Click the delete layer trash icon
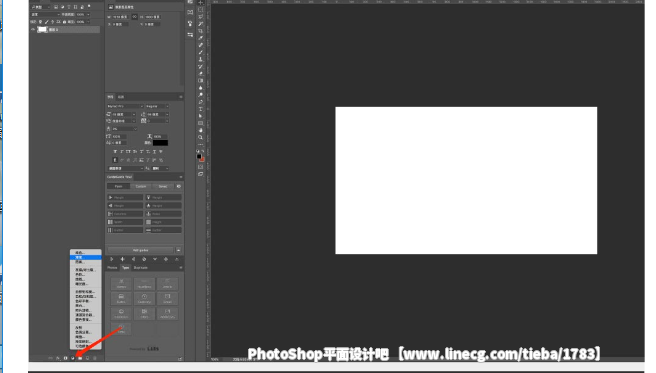656x373 pixels. pos(95,358)
